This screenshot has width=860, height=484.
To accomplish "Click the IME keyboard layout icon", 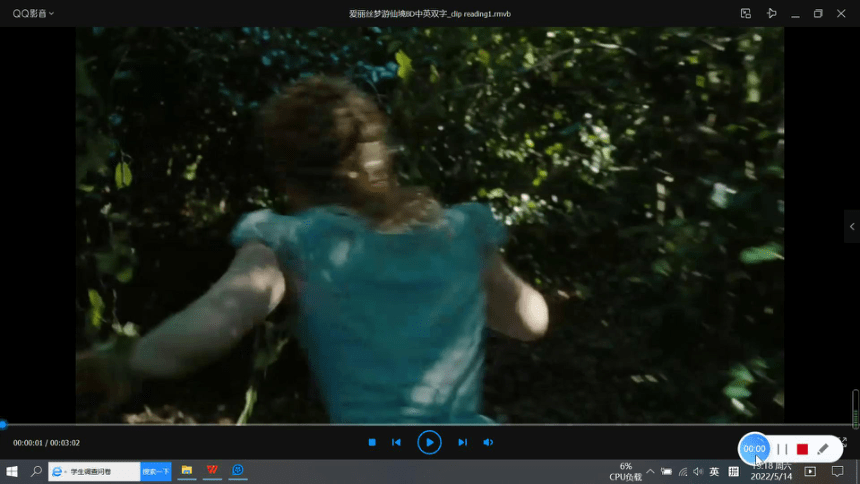I will pyautogui.click(x=733, y=471).
